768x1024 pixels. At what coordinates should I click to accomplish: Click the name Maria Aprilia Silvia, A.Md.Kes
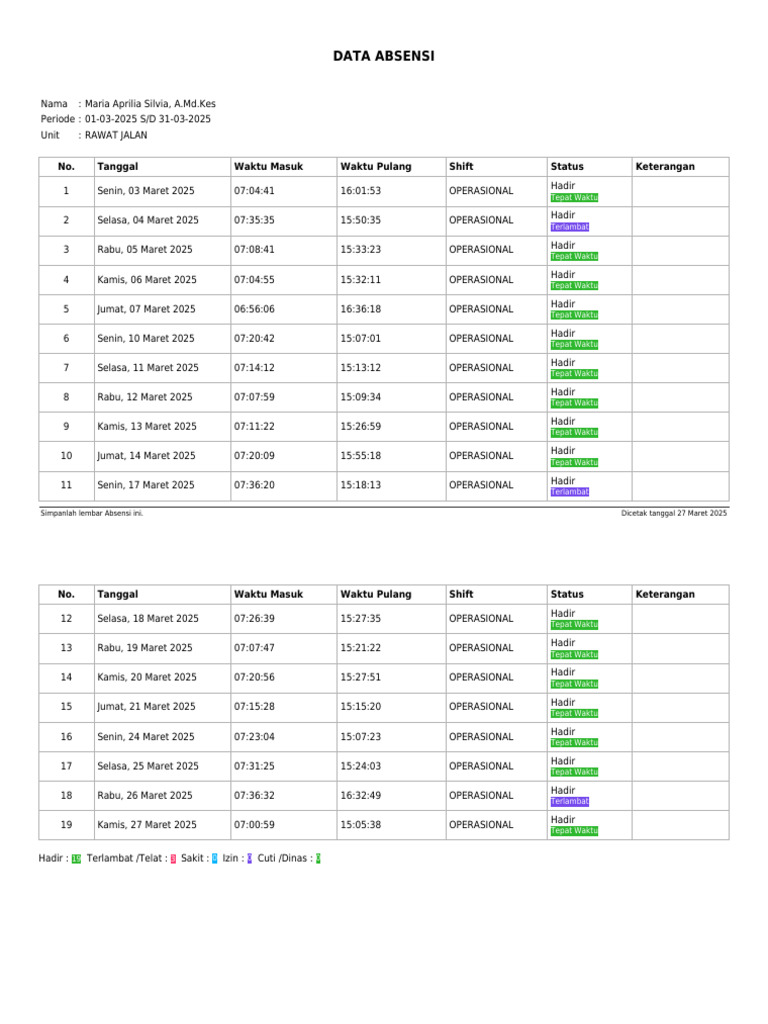coord(150,104)
